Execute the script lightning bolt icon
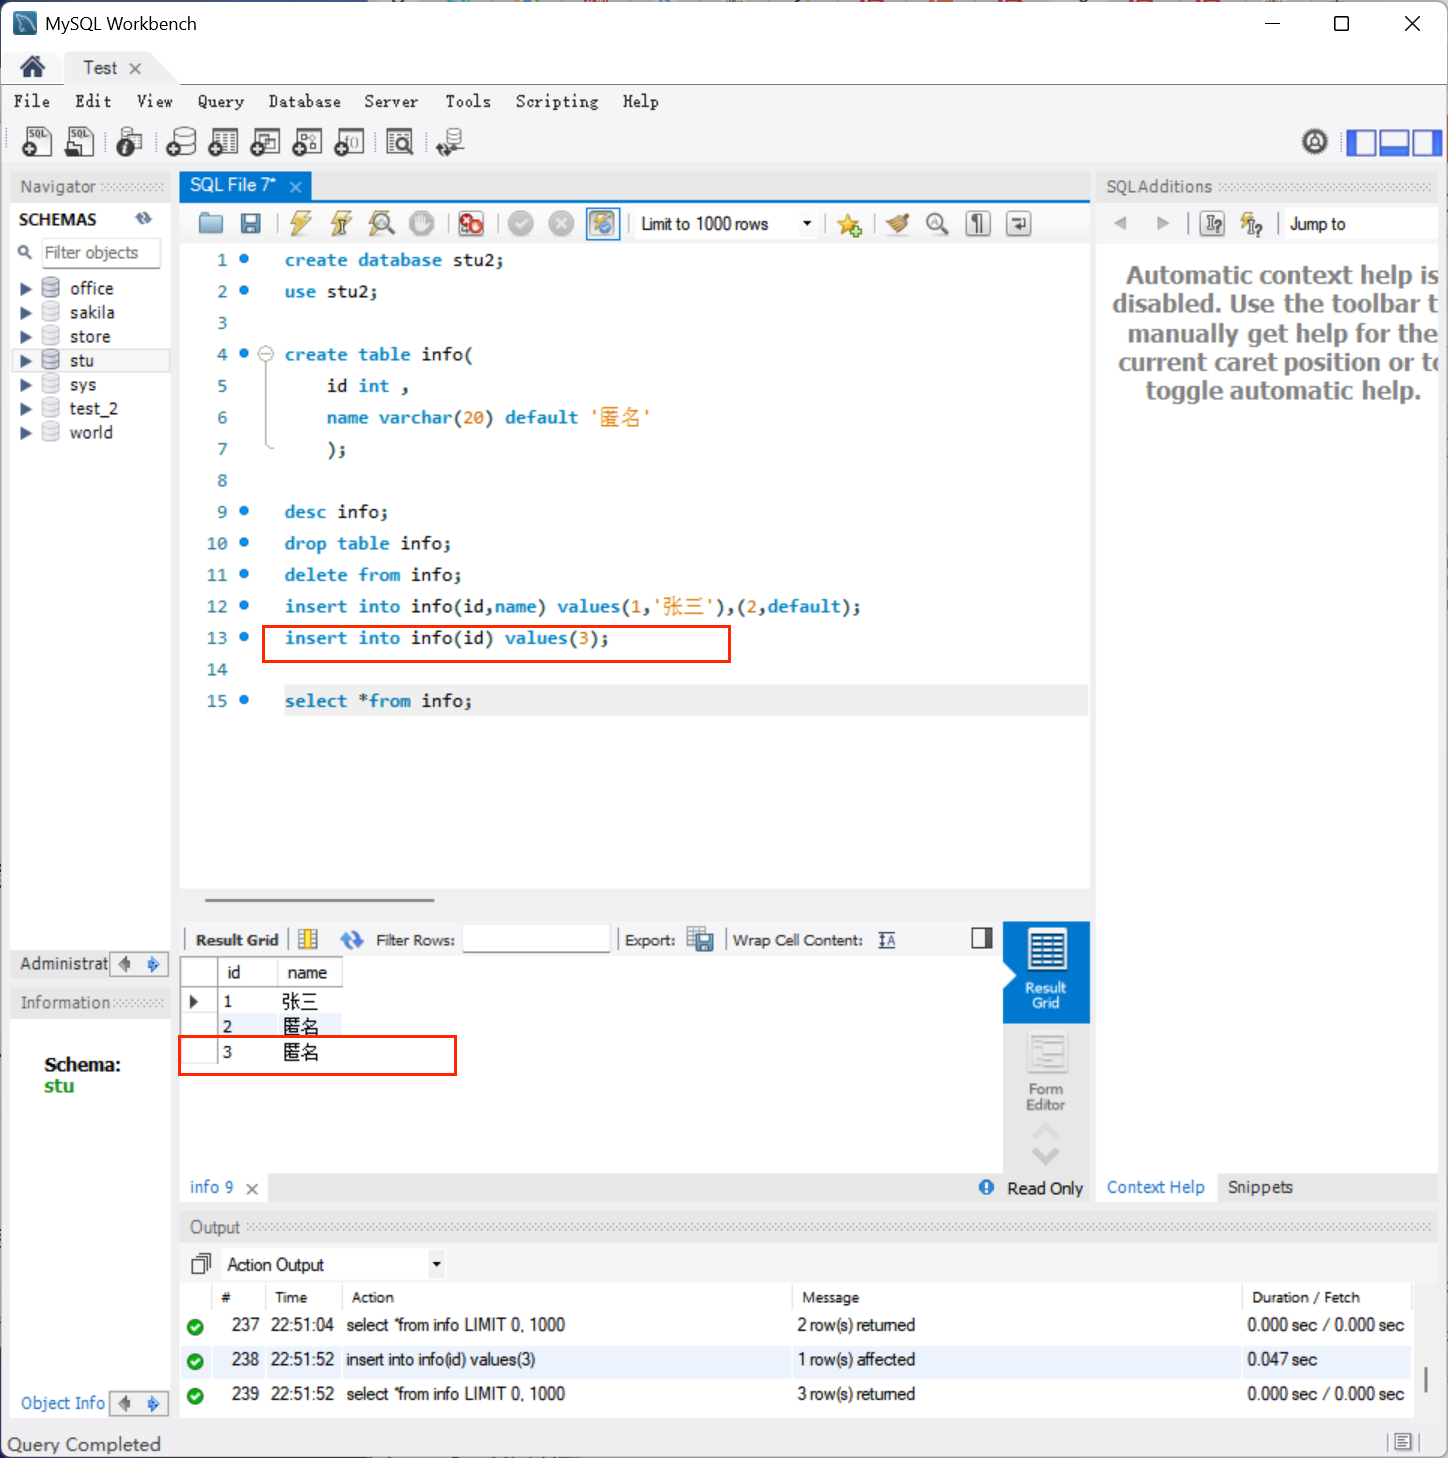The width and height of the screenshot is (1448, 1458). pyautogui.click(x=300, y=224)
